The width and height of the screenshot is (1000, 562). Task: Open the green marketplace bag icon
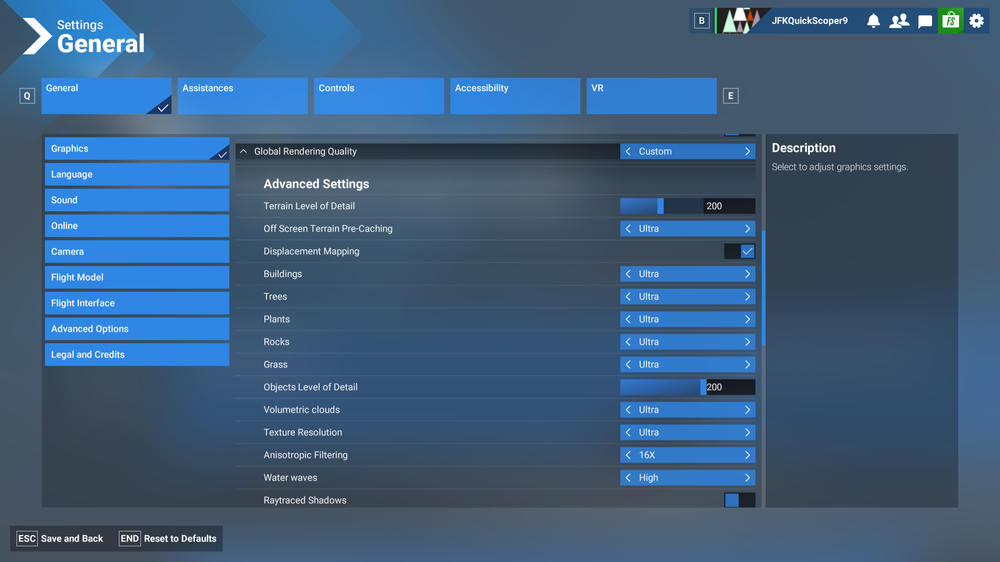click(x=950, y=21)
